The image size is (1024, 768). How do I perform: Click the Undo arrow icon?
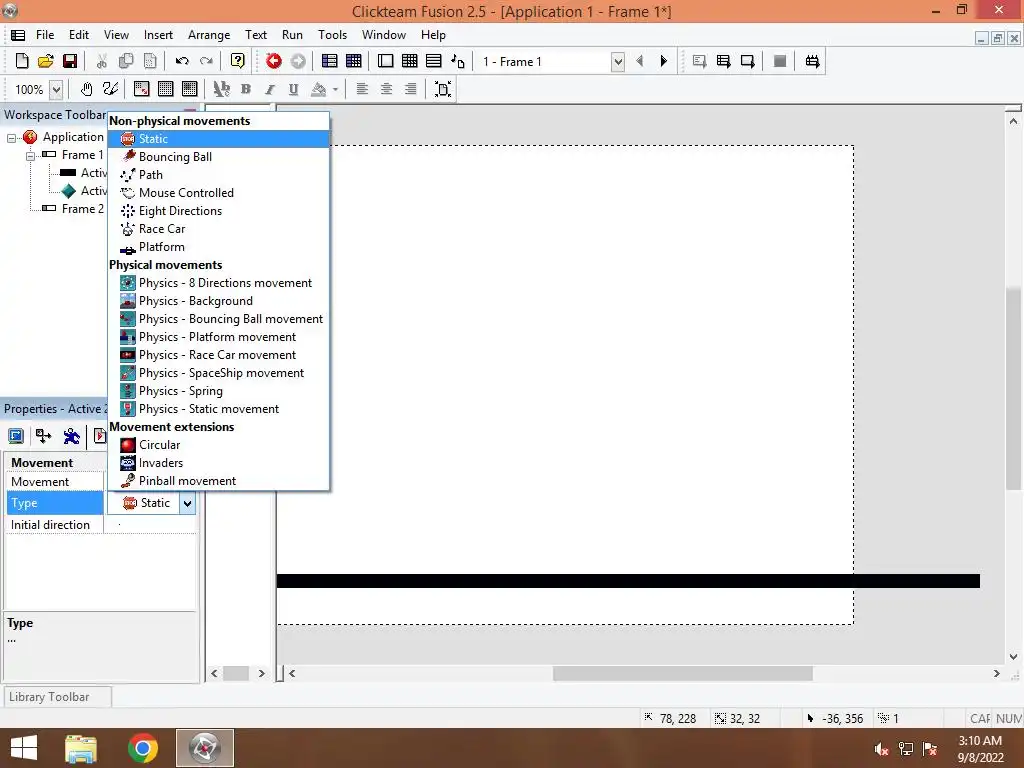[x=182, y=61]
